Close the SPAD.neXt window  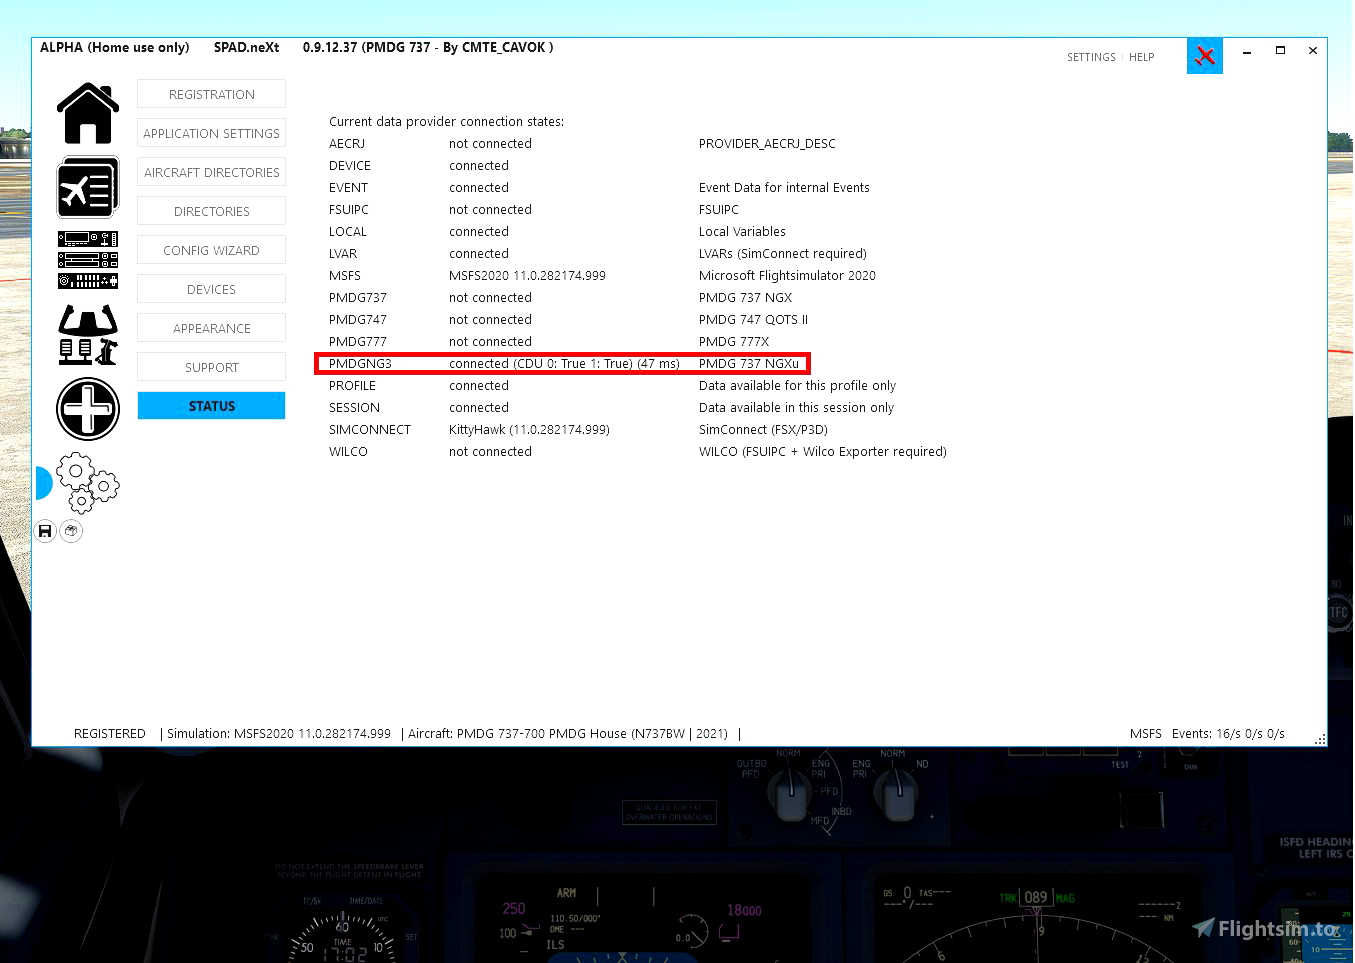[1313, 51]
